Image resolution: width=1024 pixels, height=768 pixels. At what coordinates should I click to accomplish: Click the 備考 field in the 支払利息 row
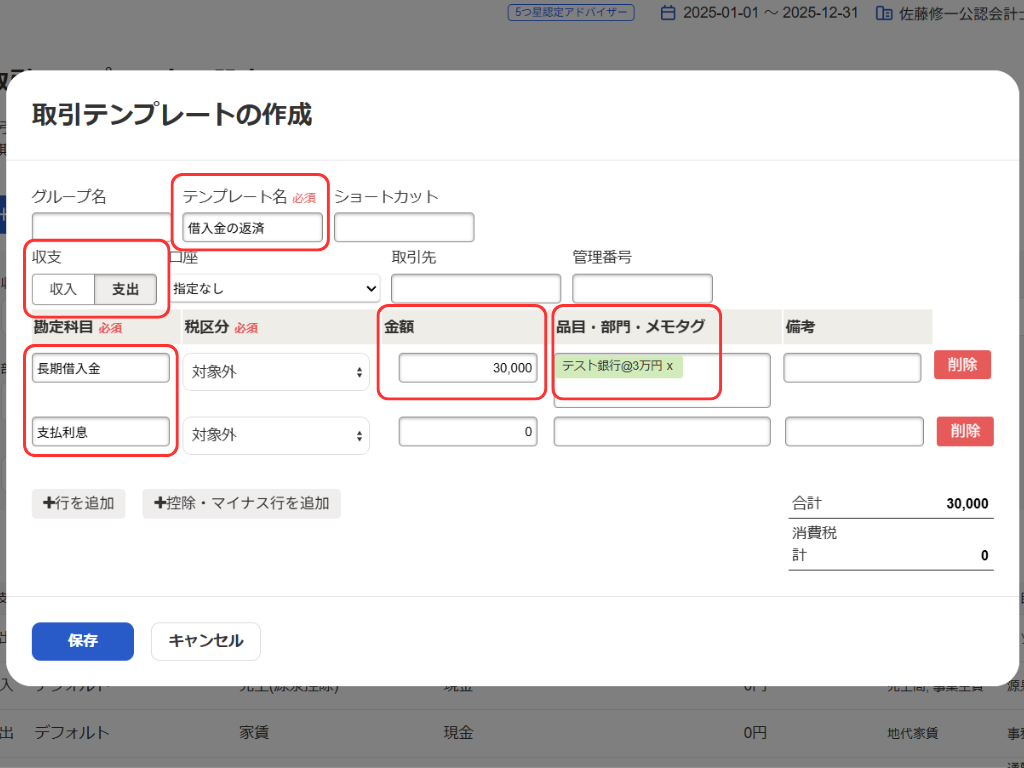854,431
